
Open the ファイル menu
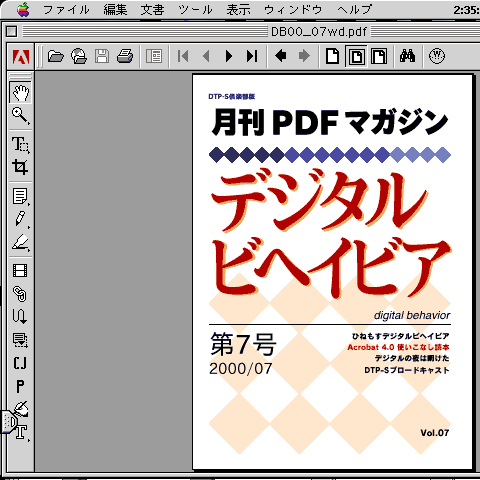(x=66, y=9)
